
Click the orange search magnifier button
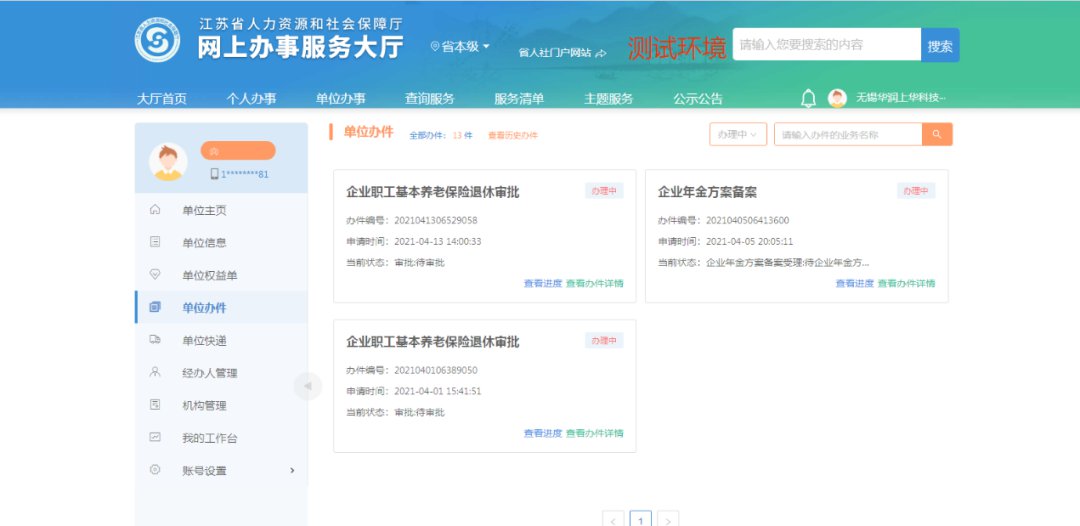point(937,134)
